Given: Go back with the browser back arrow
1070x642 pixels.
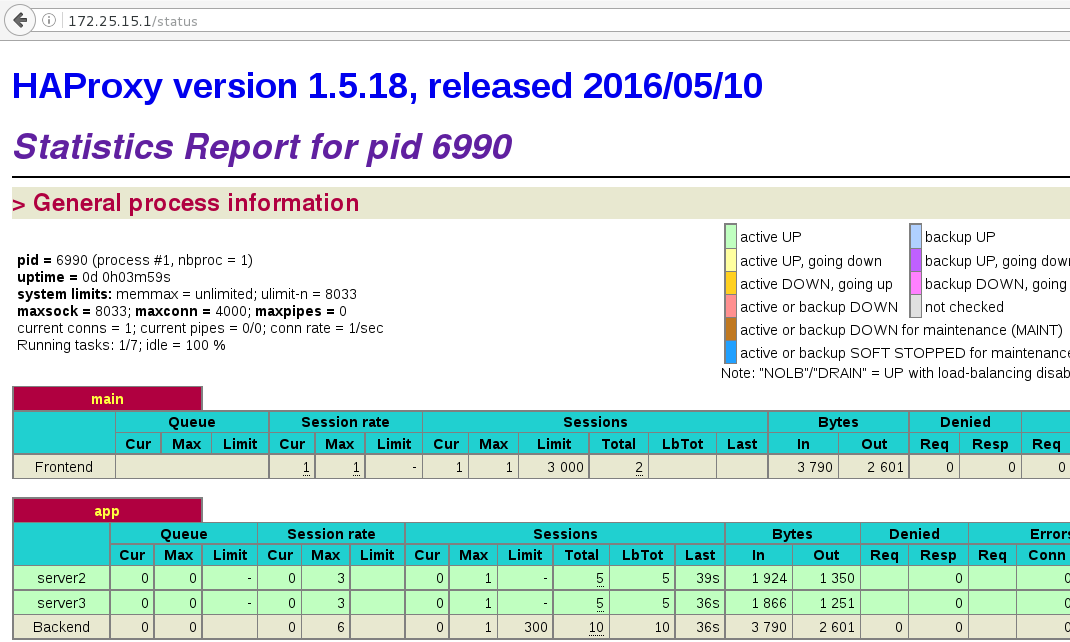Looking at the screenshot, I should [x=20, y=20].
